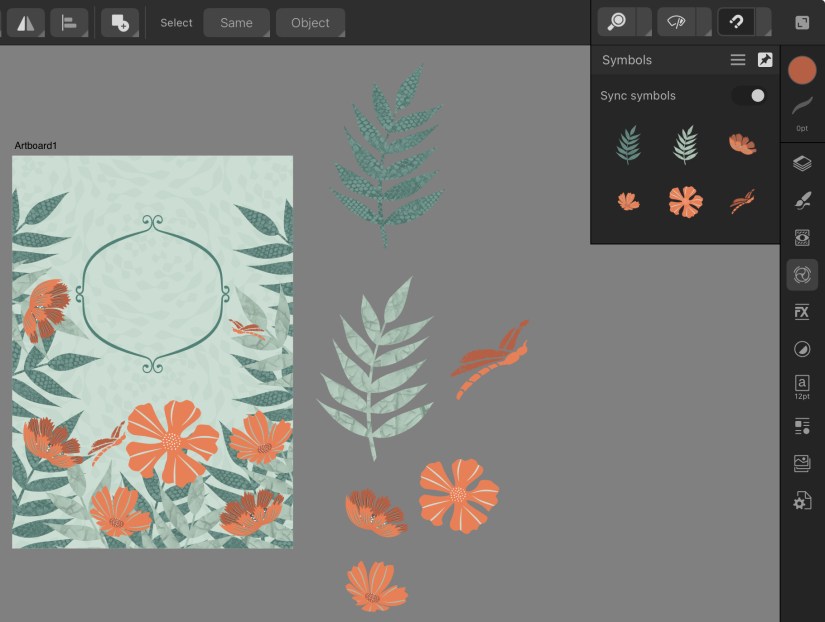Open the Layers studio panel
The width and height of the screenshot is (825, 622).
tap(801, 163)
